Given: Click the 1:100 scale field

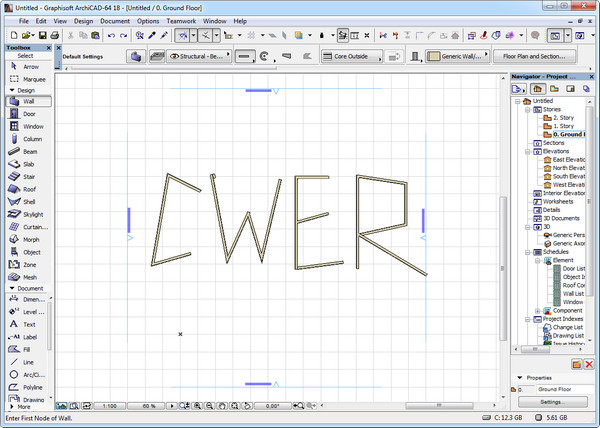Looking at the screenshot, I should click(110, 406).
